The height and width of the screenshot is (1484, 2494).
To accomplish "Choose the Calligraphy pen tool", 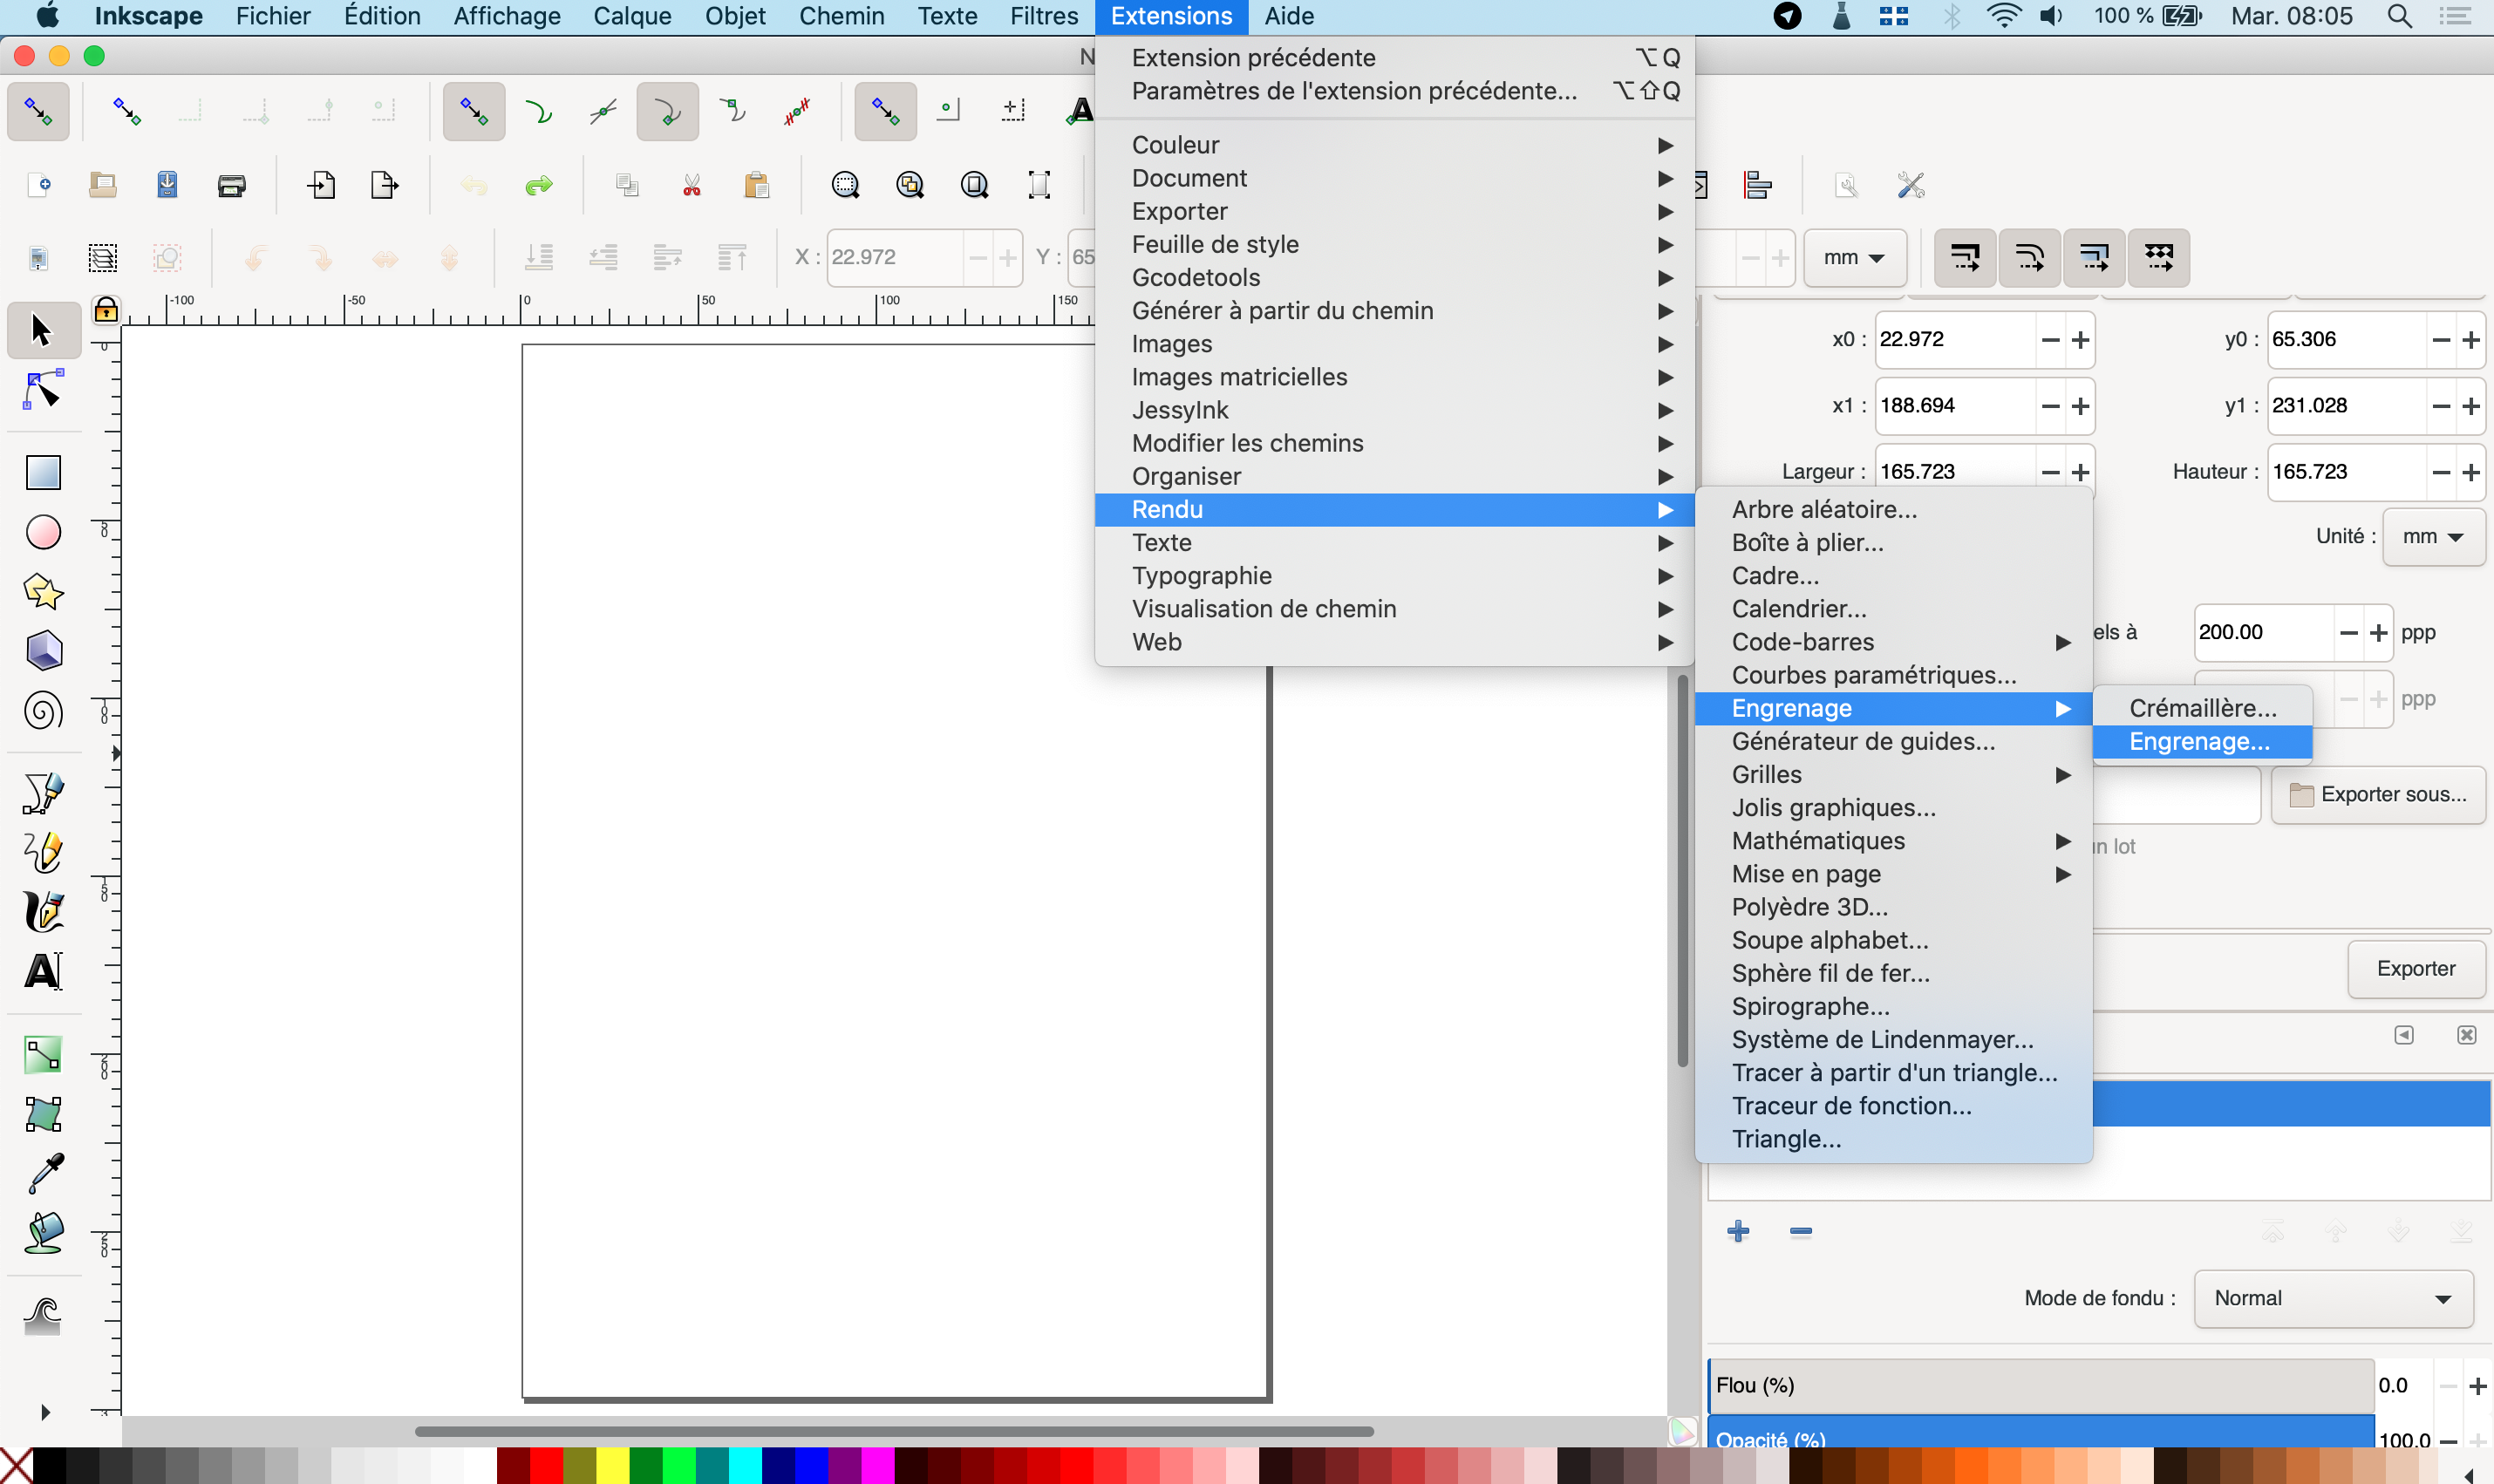I will click(43, 911).
